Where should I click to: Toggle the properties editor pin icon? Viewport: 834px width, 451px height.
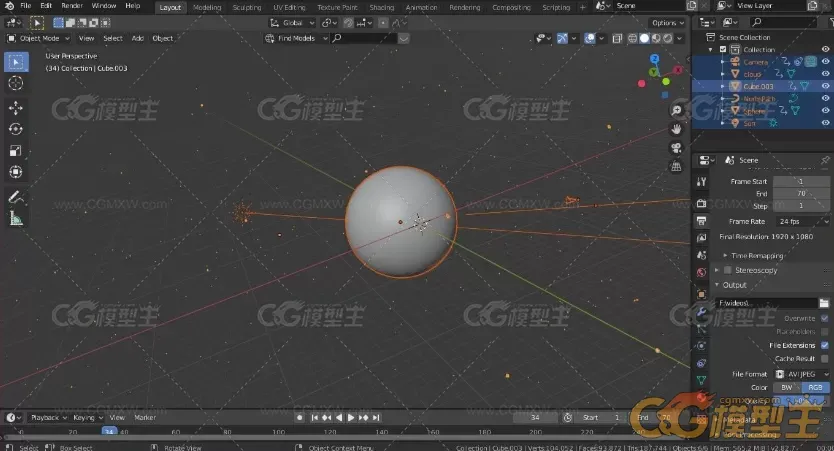pyautogui.click(x=825, y=160)
